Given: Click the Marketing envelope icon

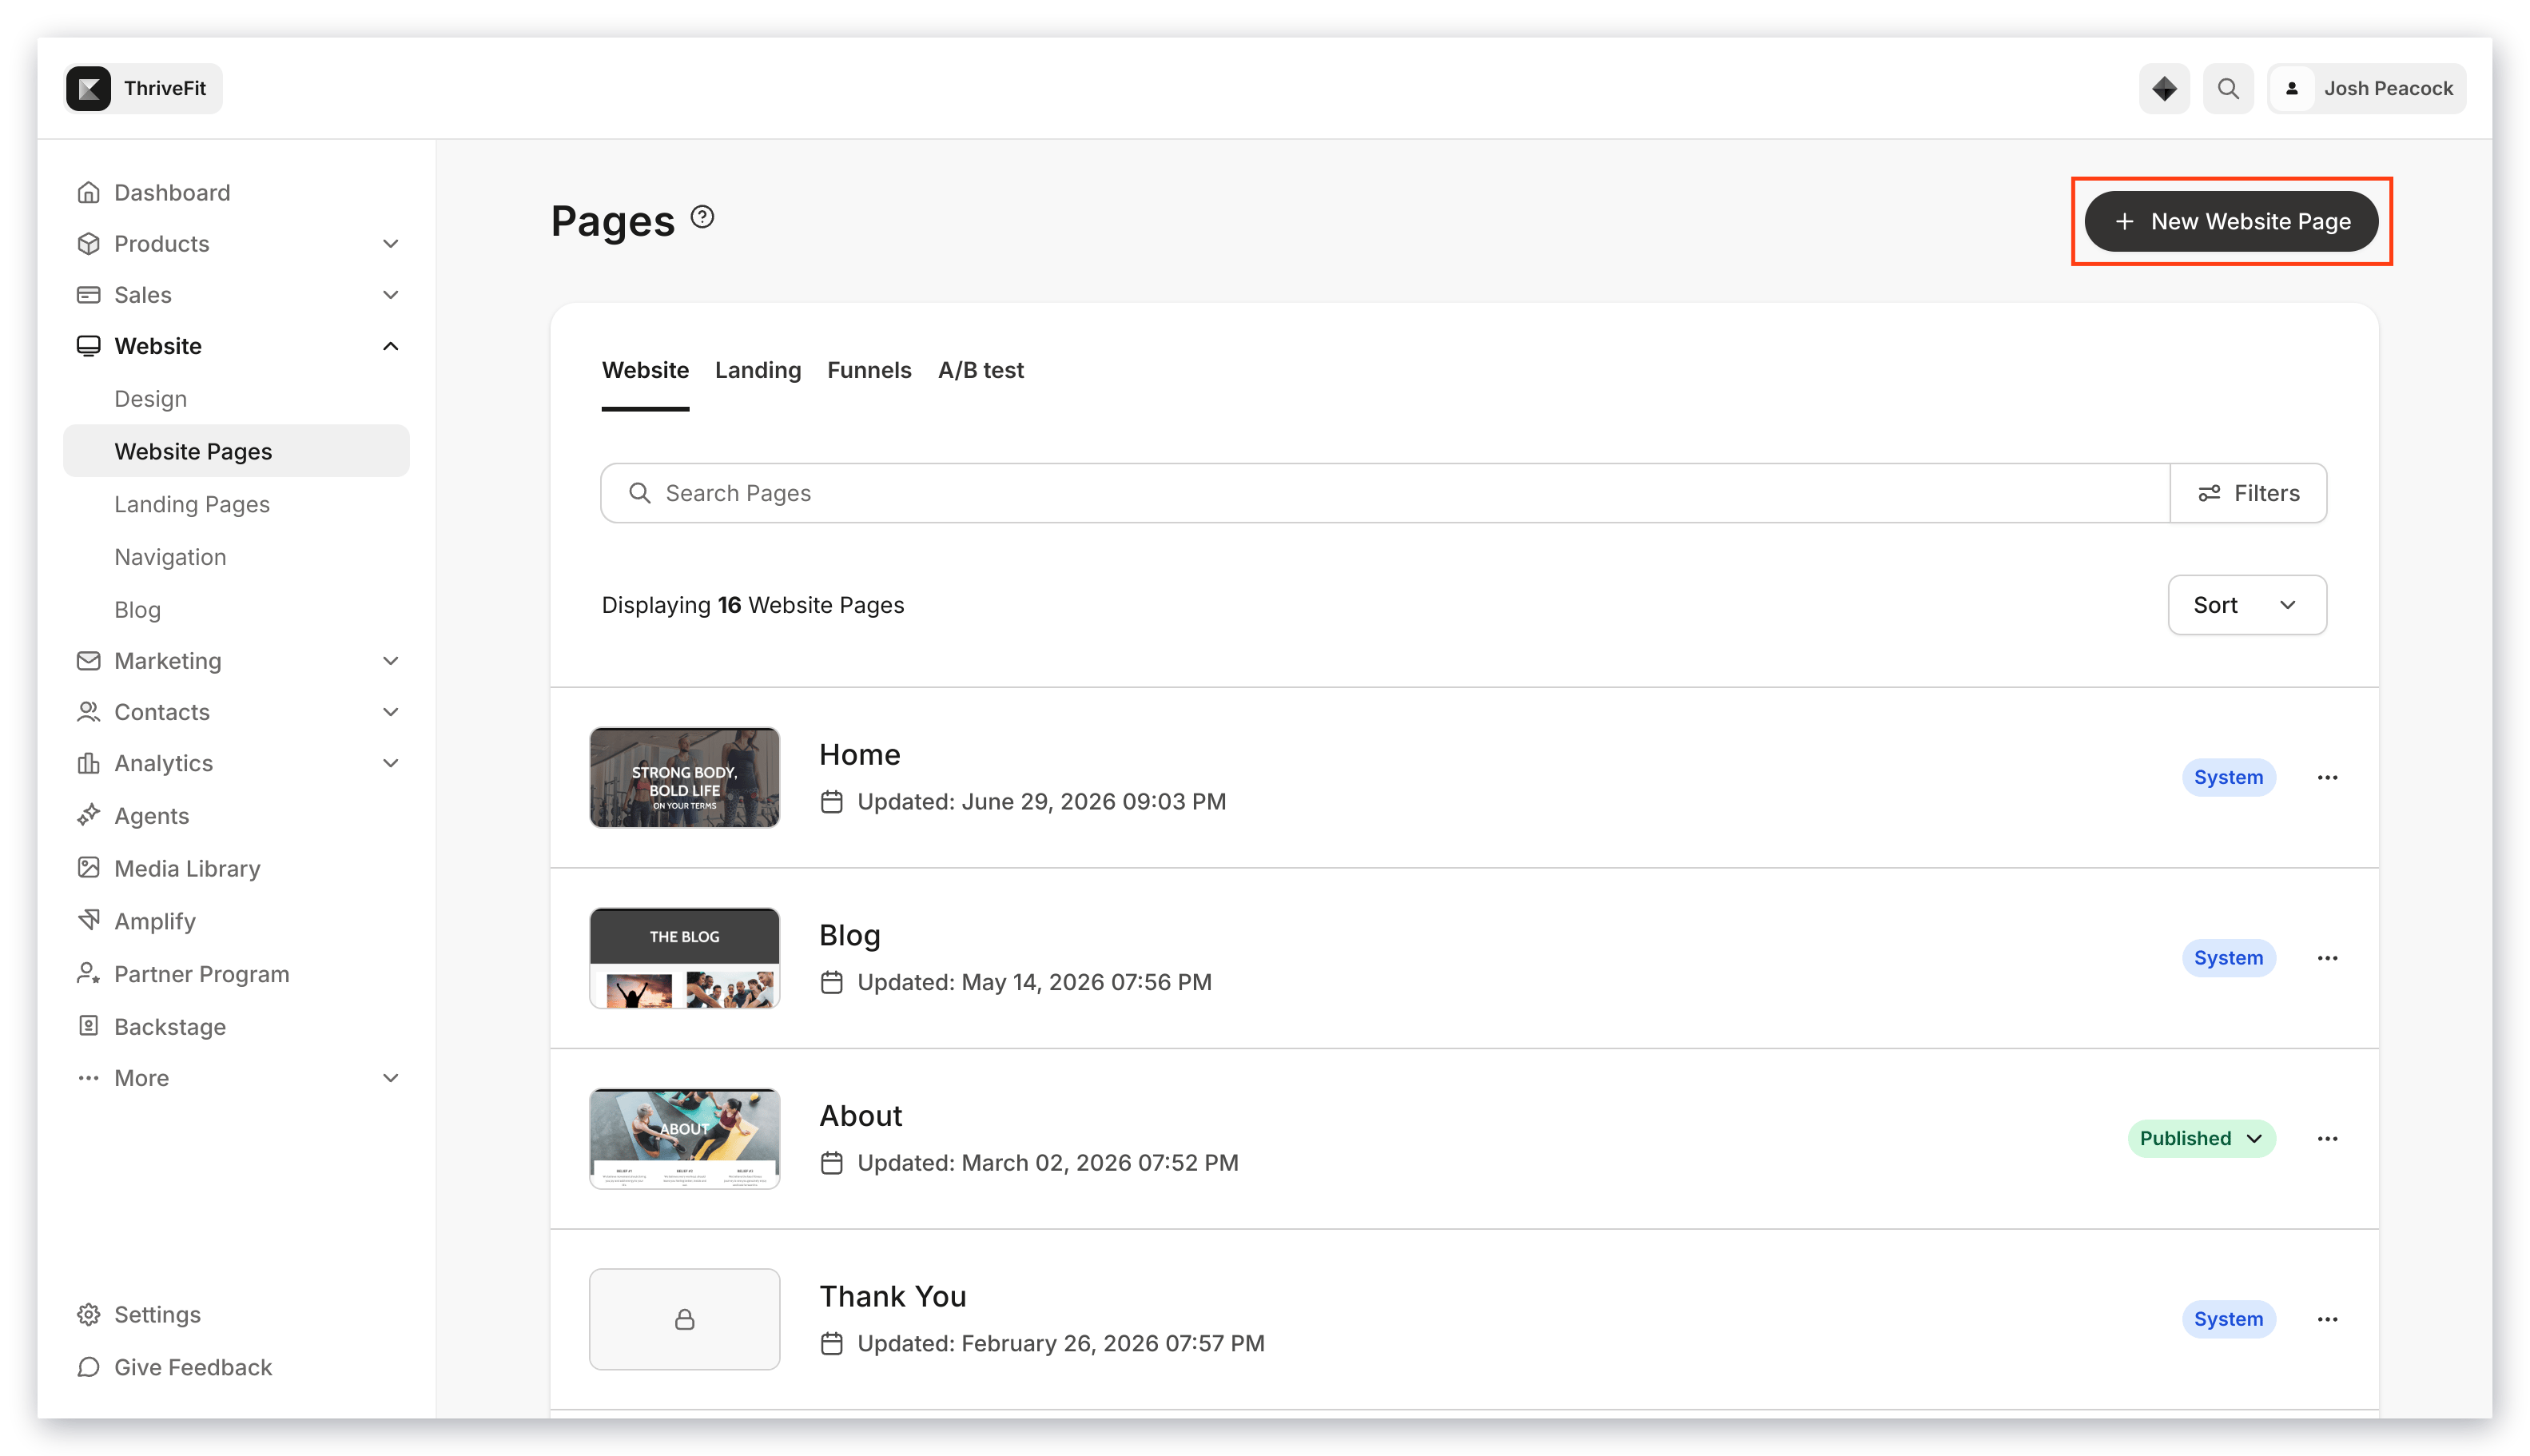Looking at the screenshot, I should click(x=88, y=661).
